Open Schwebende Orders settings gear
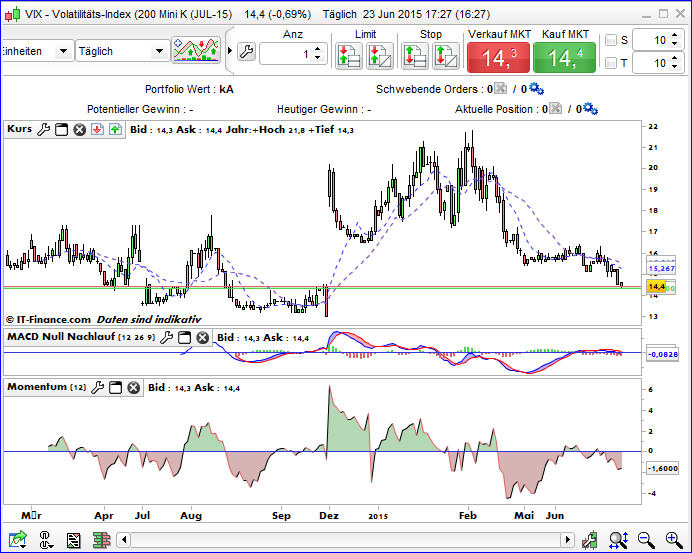692x553 pixels. click(536, 88)
